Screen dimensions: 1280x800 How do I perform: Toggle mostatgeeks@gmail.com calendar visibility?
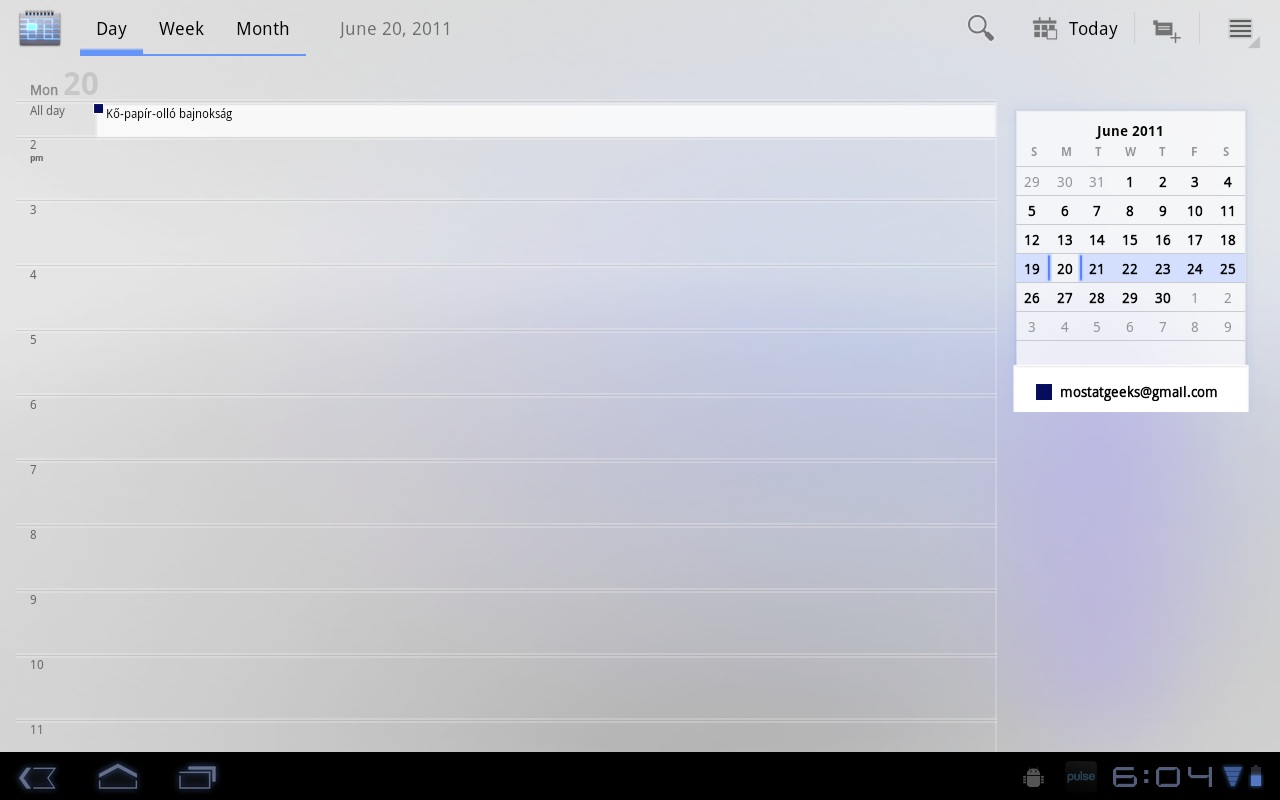tap(1138, 392)
